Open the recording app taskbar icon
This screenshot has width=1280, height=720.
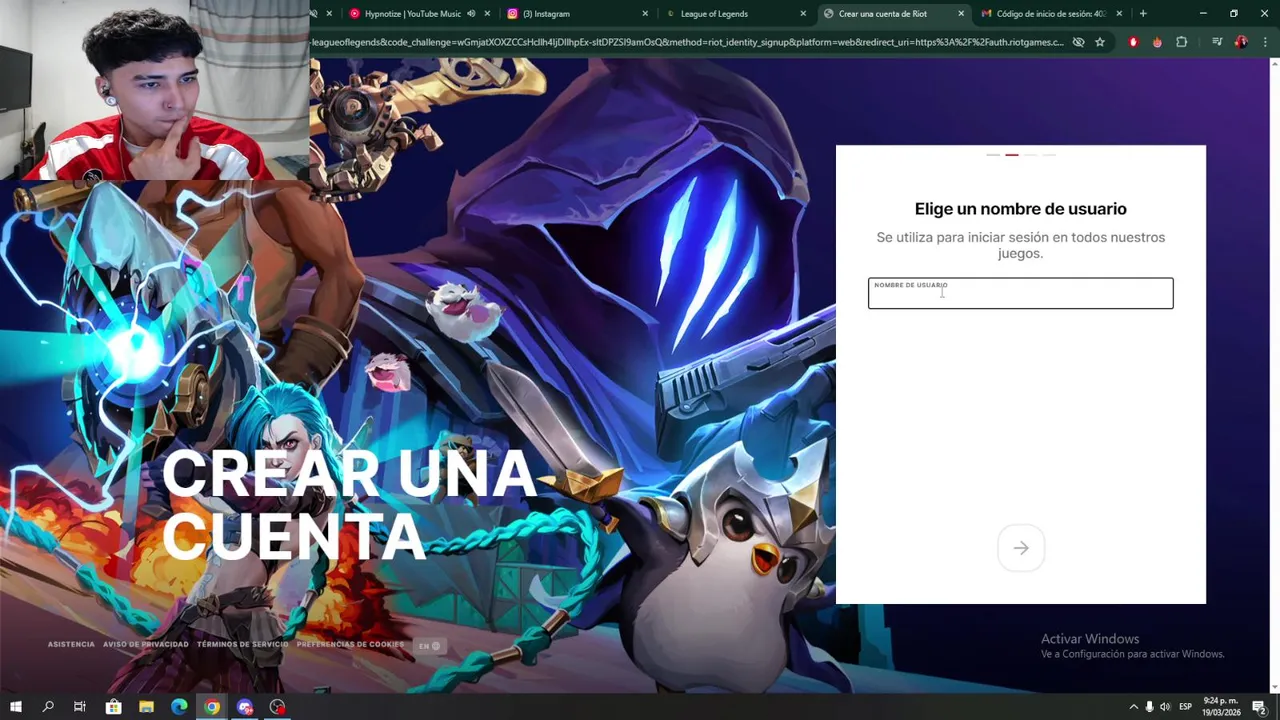click(278, 707)
